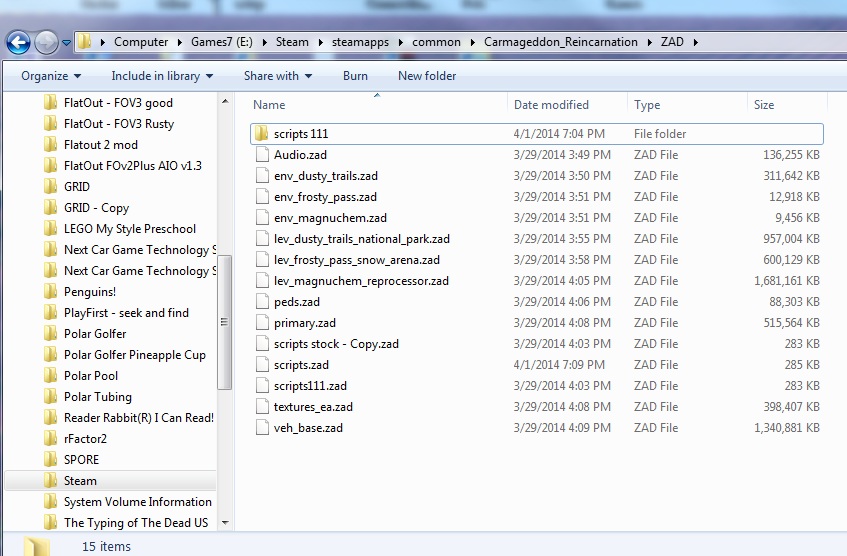Open Include in library menu

tap(162, 76)
